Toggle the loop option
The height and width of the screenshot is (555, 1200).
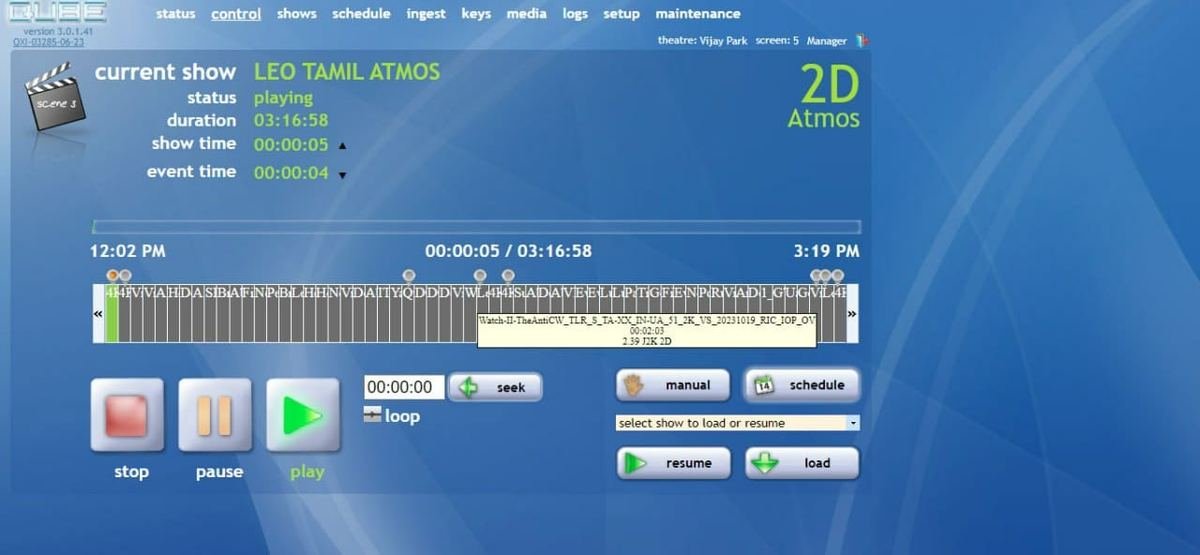click(x=391, y=416)
